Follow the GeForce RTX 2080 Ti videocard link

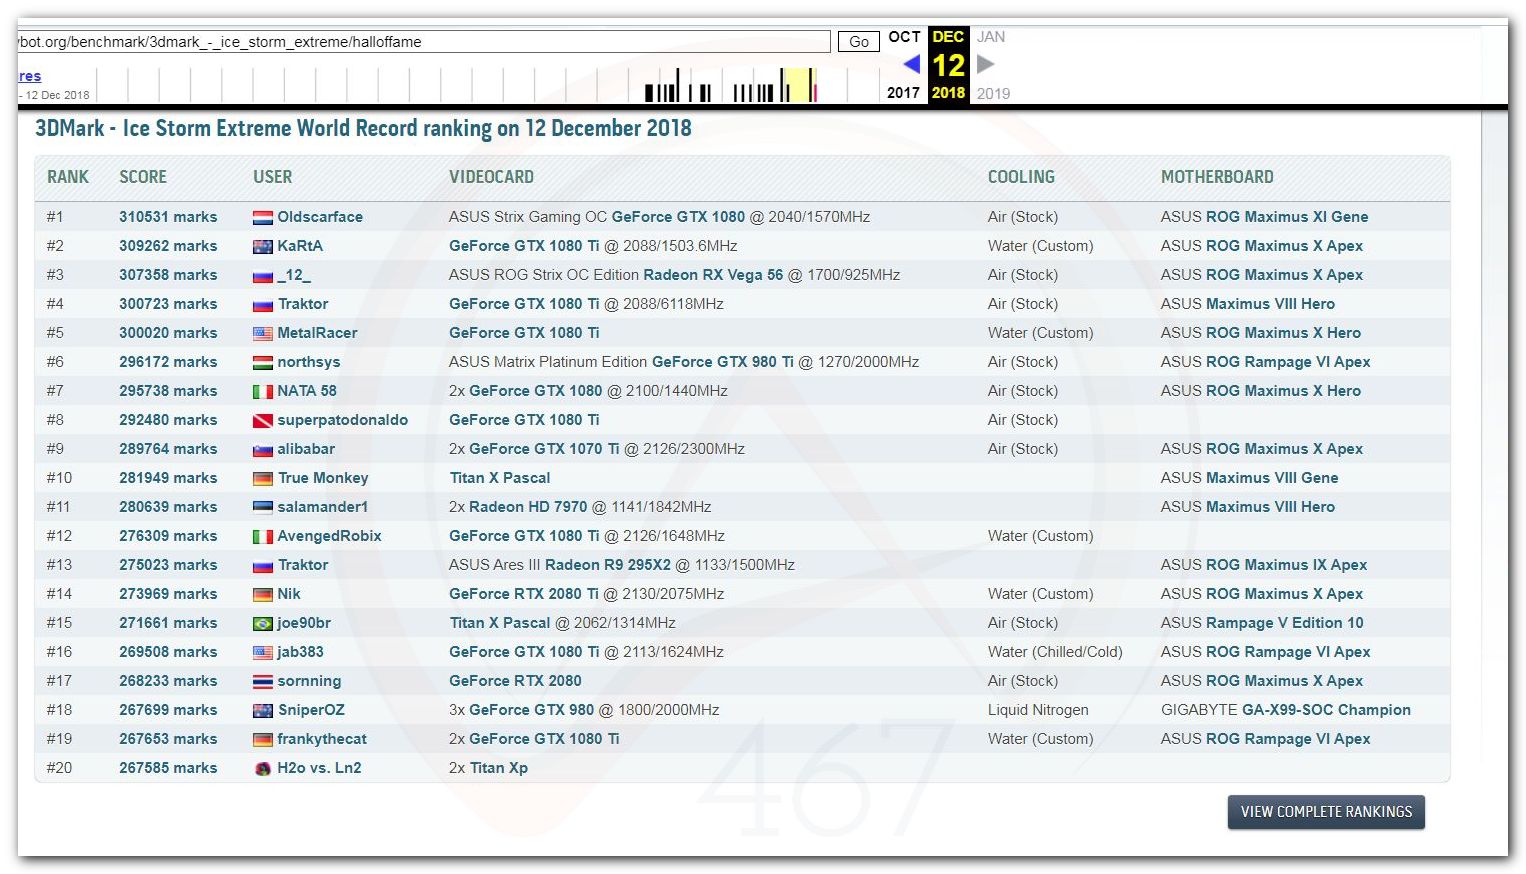click(x=524, y=594)
